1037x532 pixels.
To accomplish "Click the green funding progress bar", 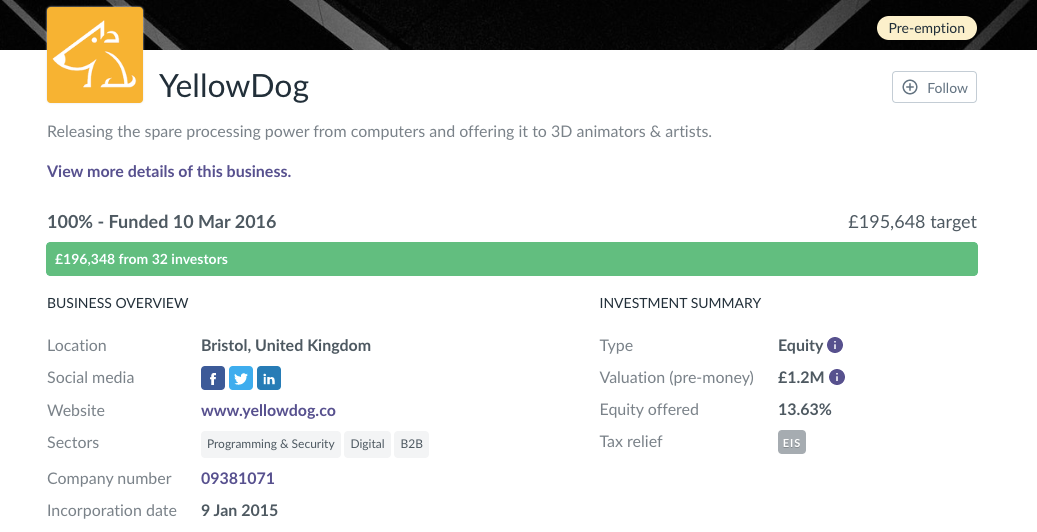I will tap(511, 259).
